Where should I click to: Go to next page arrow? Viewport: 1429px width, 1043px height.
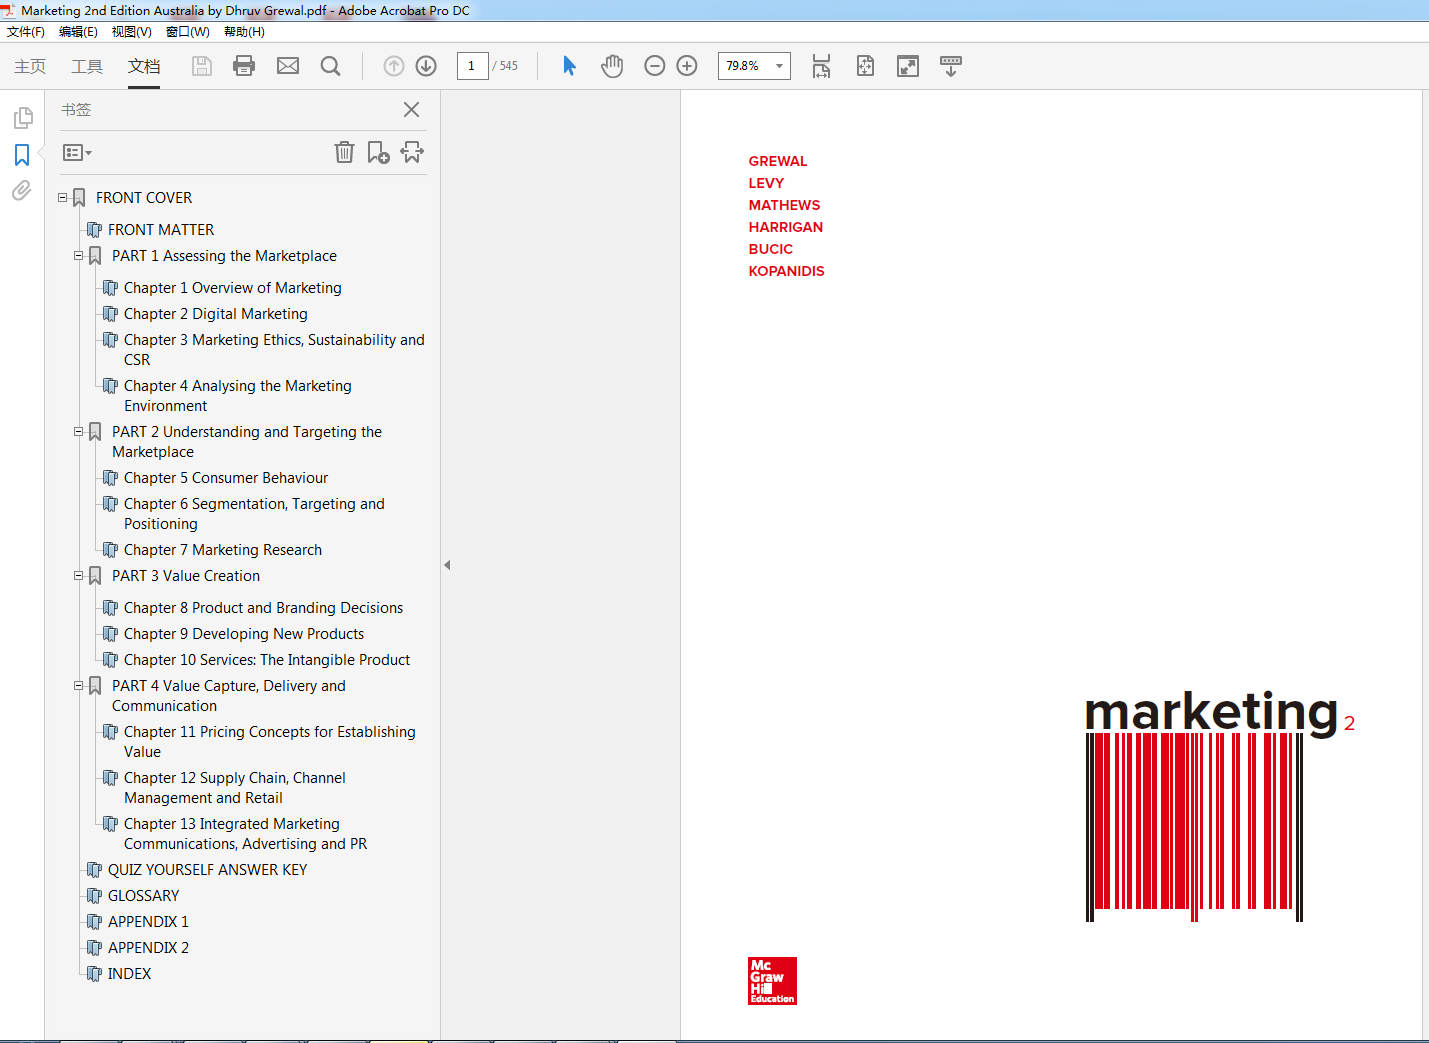click(426, 66)
